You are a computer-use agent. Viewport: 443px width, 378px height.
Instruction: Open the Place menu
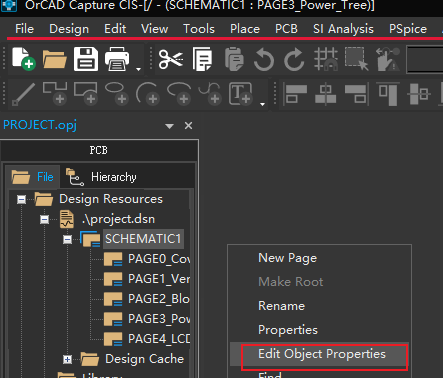pyautogui.click(x=245, y=29)
